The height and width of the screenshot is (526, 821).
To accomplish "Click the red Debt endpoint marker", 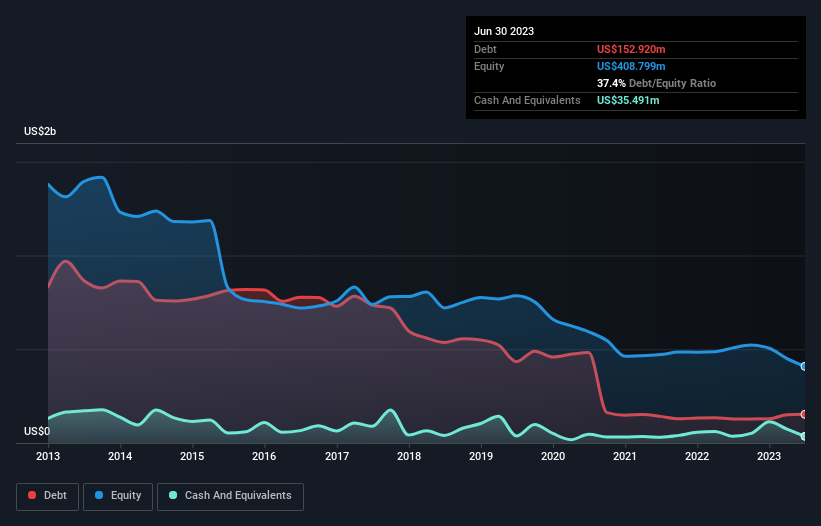I will click(x=804, y=415).
